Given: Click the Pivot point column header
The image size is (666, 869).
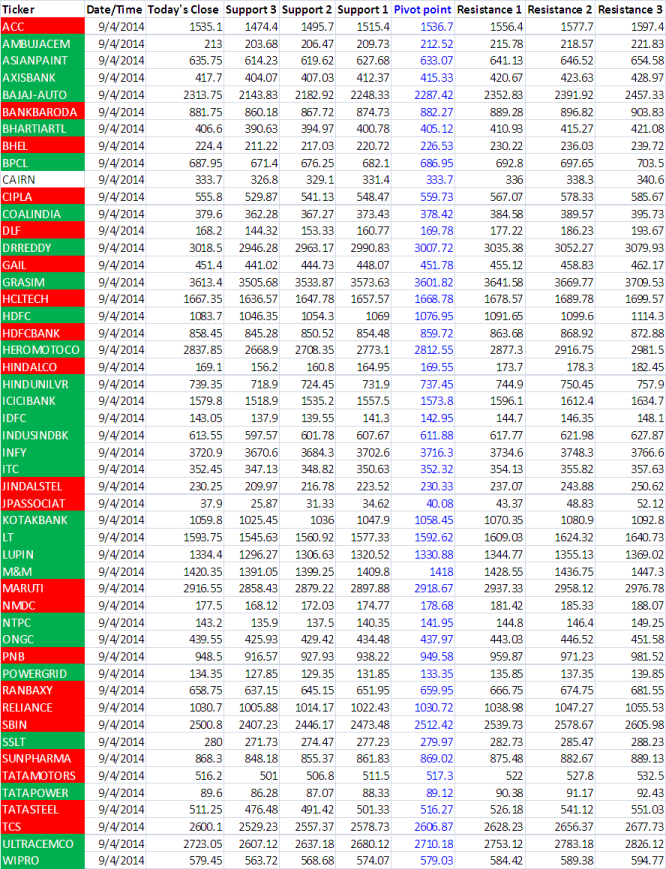Looking at the screenshot, I should [x=422, y=9].
